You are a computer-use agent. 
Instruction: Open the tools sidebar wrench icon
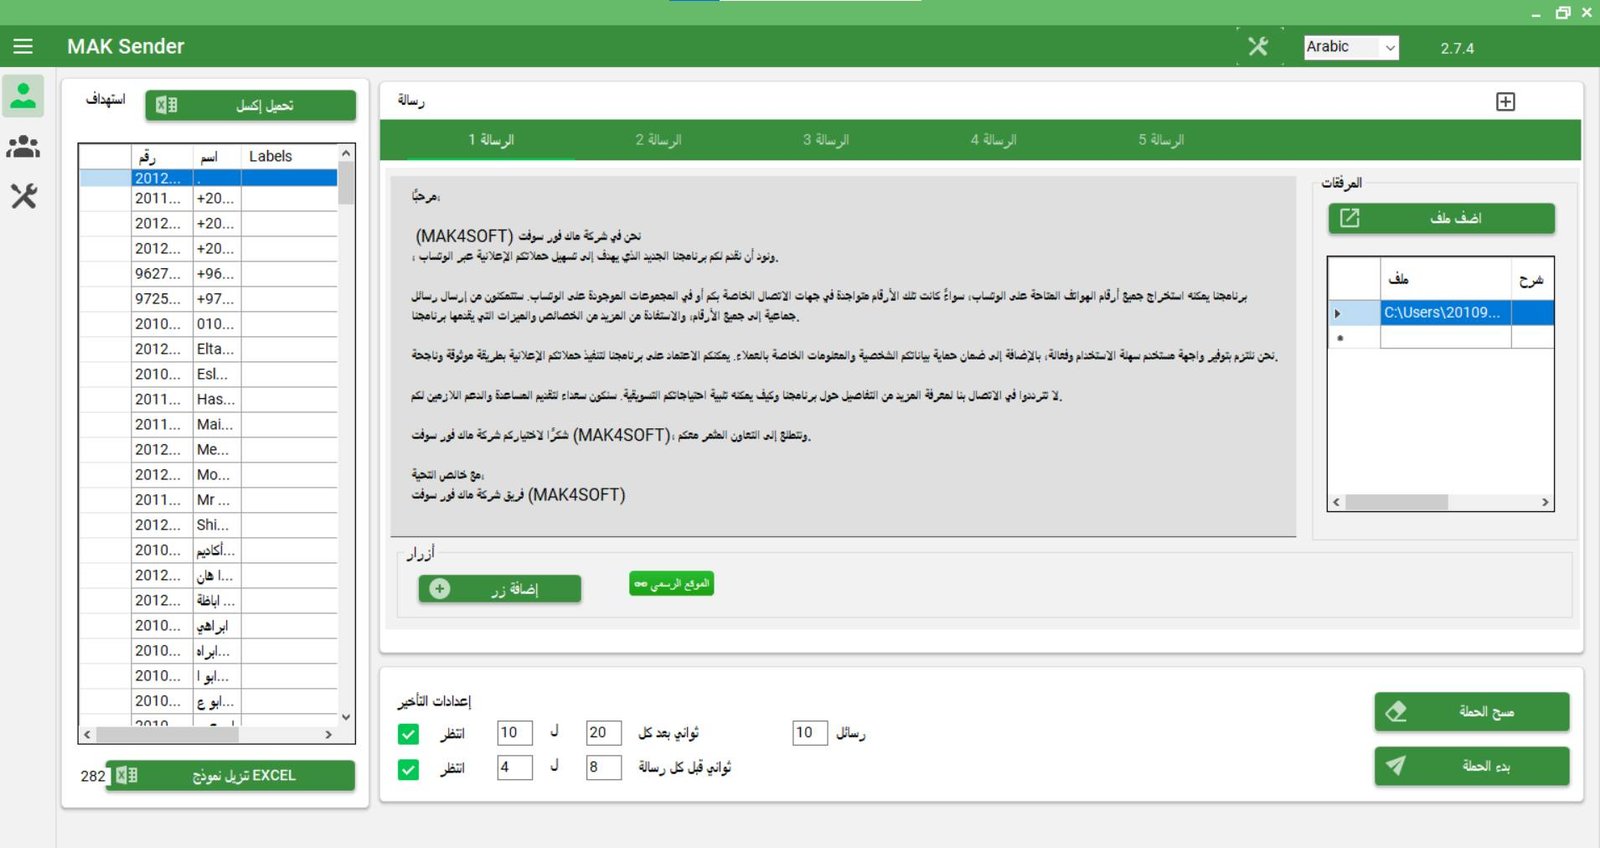coord(23,196)
